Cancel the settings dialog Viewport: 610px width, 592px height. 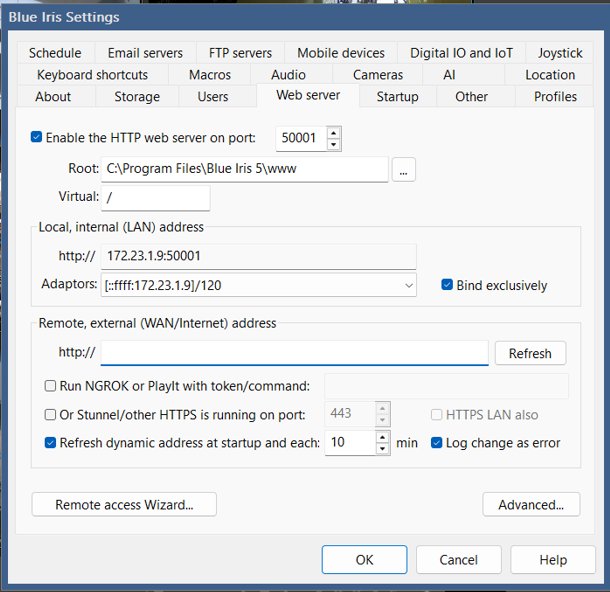[x=459, y=560]
